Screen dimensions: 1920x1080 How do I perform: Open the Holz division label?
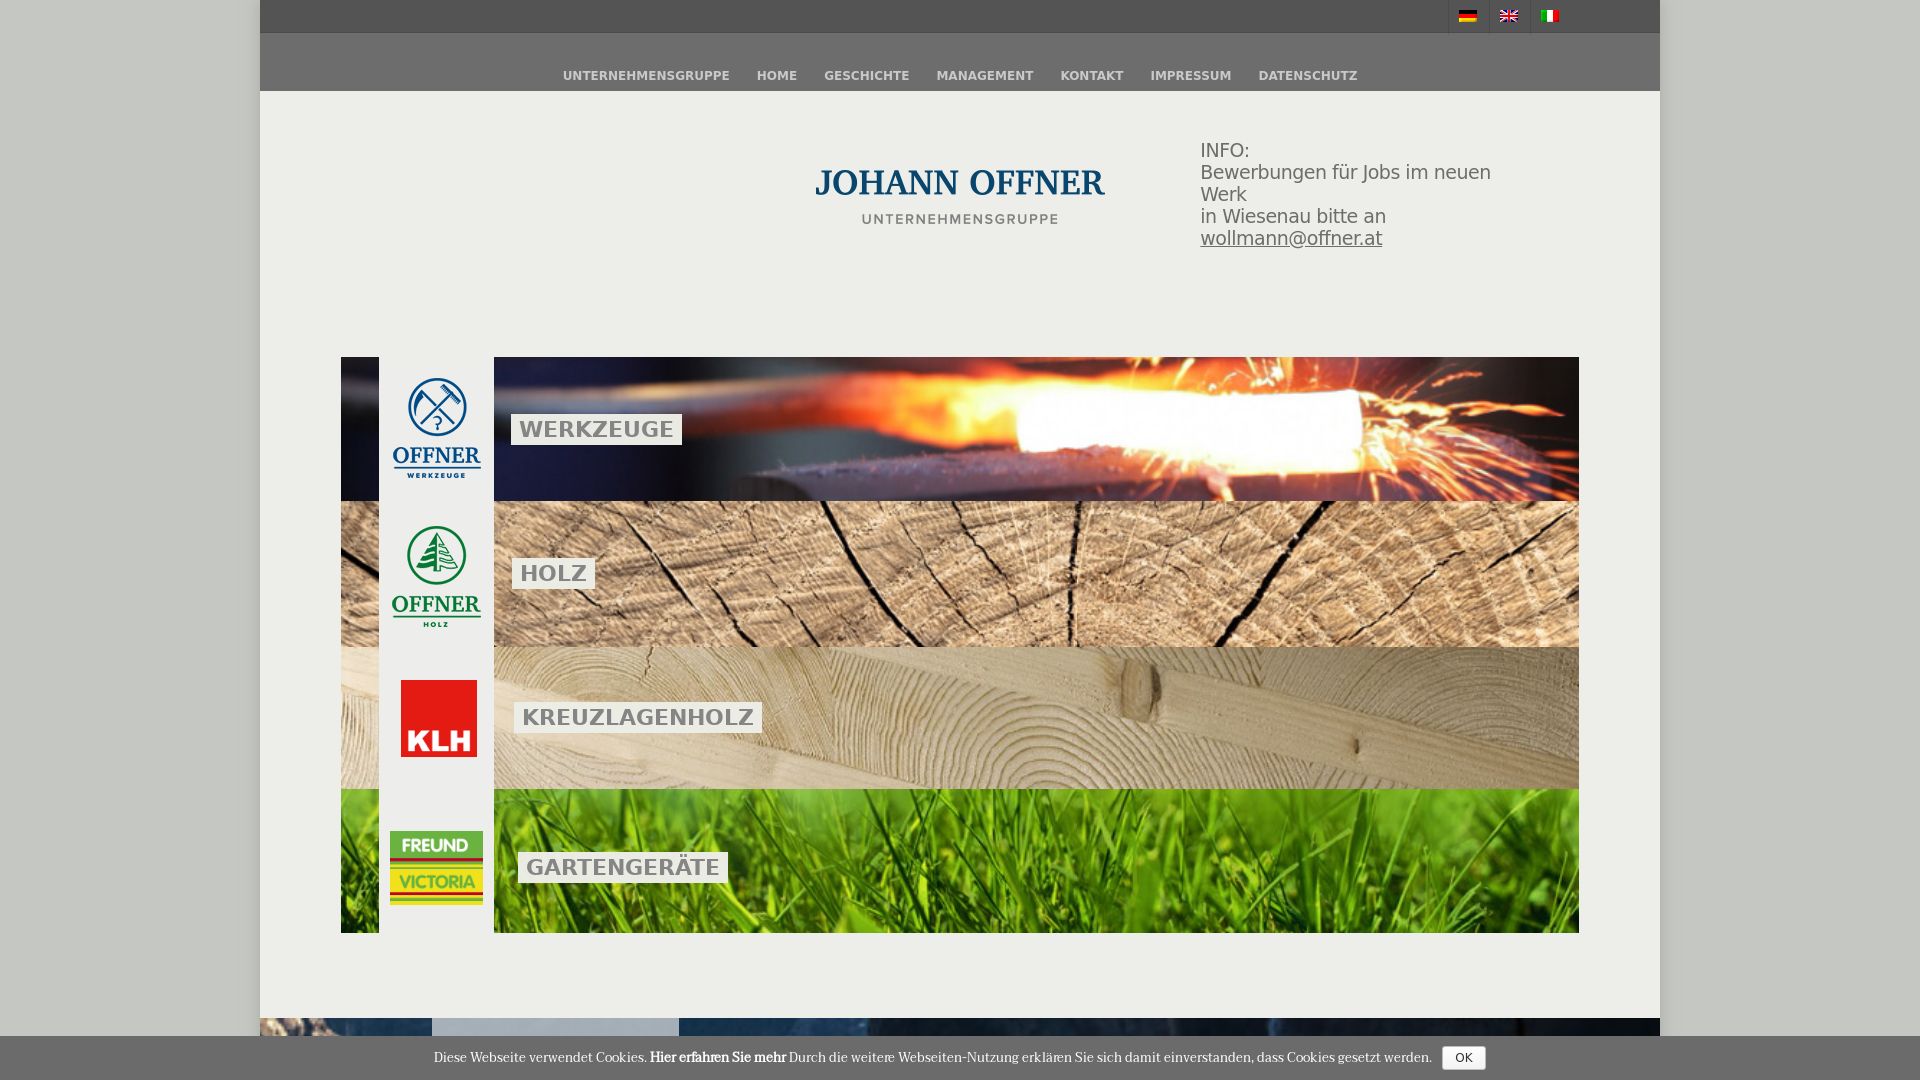pyautogui.click(x=553, y=573)
